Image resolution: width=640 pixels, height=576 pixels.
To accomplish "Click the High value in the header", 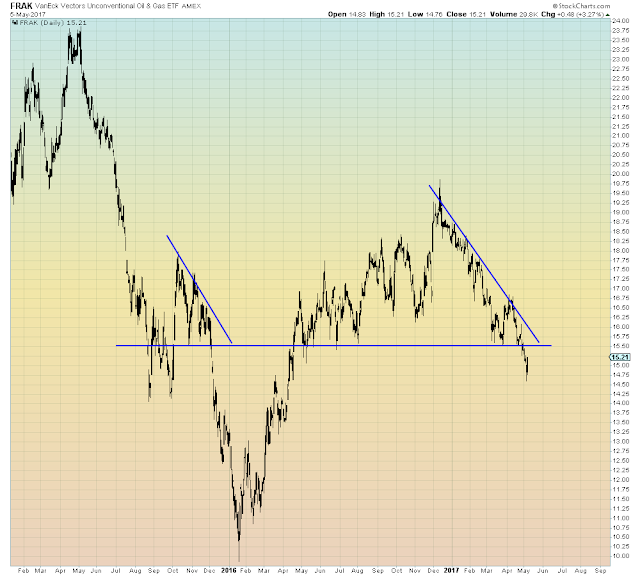I will tap(396, 14).
